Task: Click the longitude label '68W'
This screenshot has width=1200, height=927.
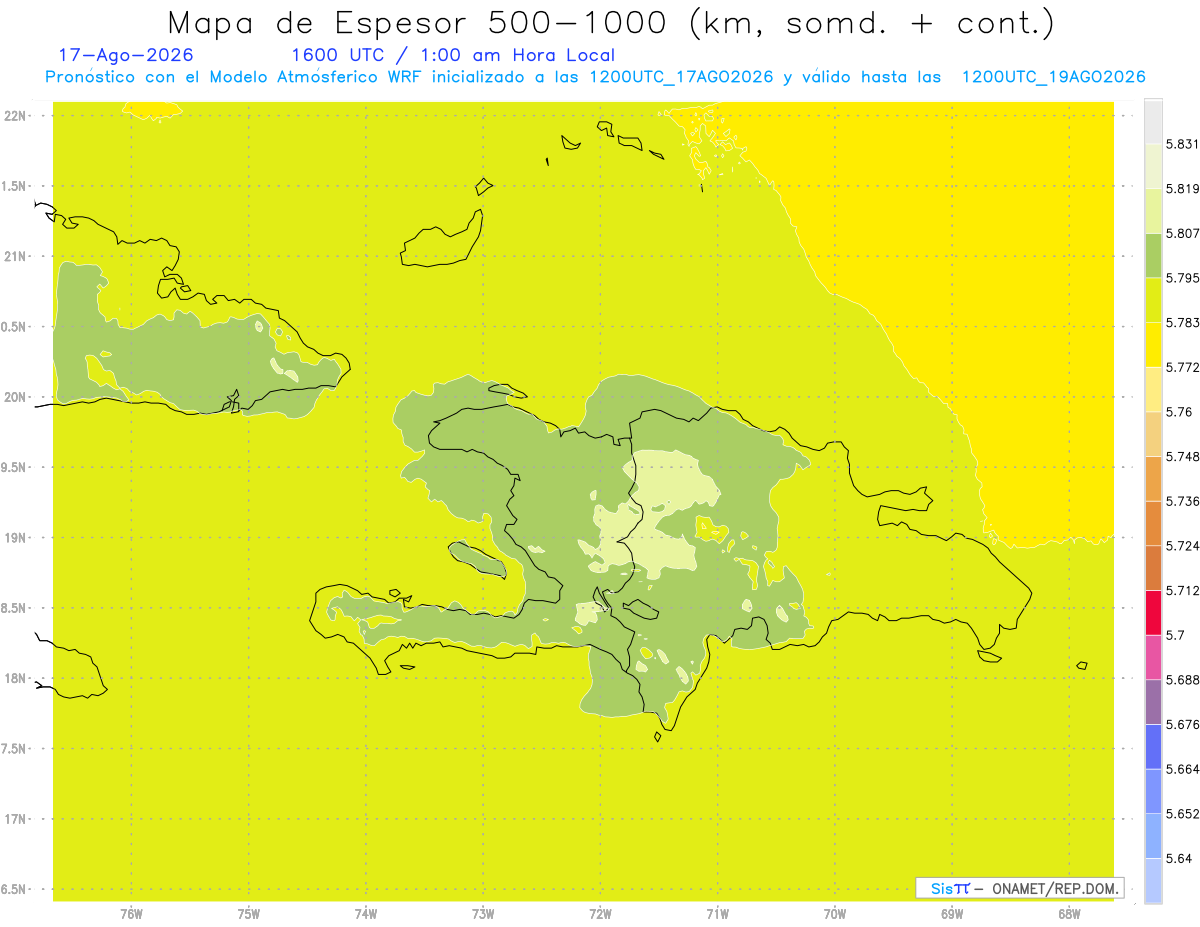Action: coord(1069,914)
